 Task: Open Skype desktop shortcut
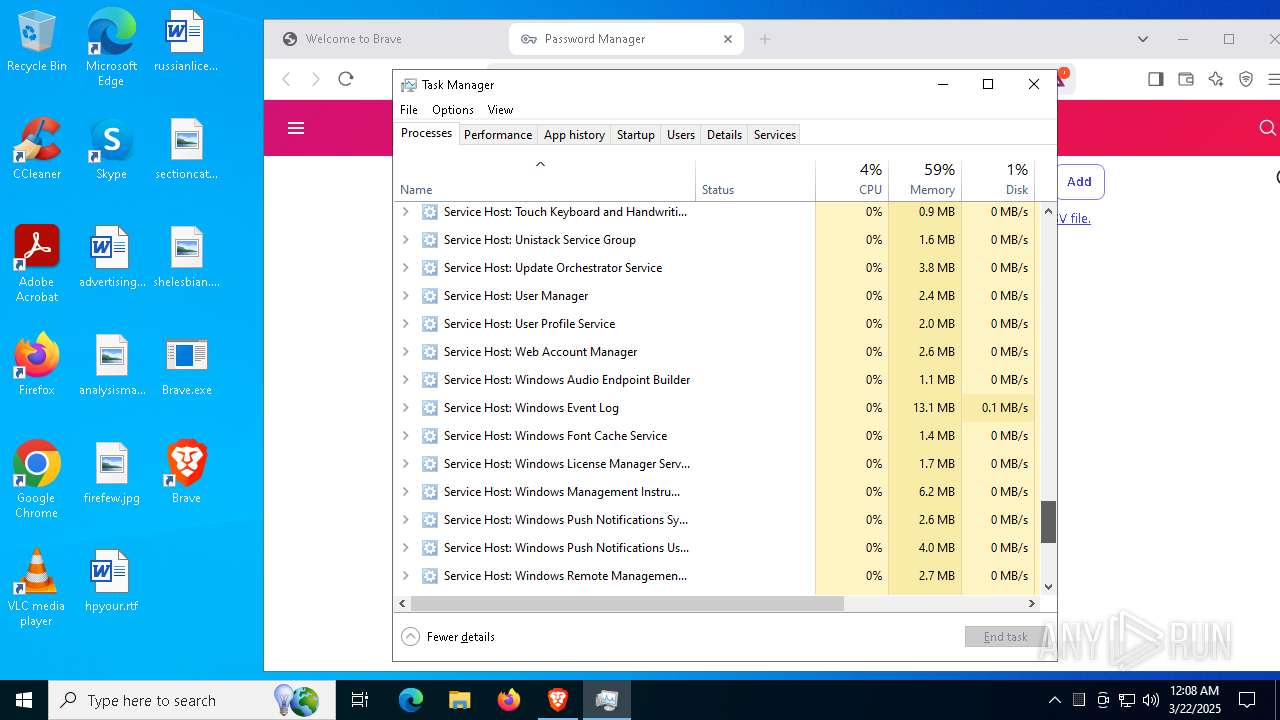tap(111, 149)
